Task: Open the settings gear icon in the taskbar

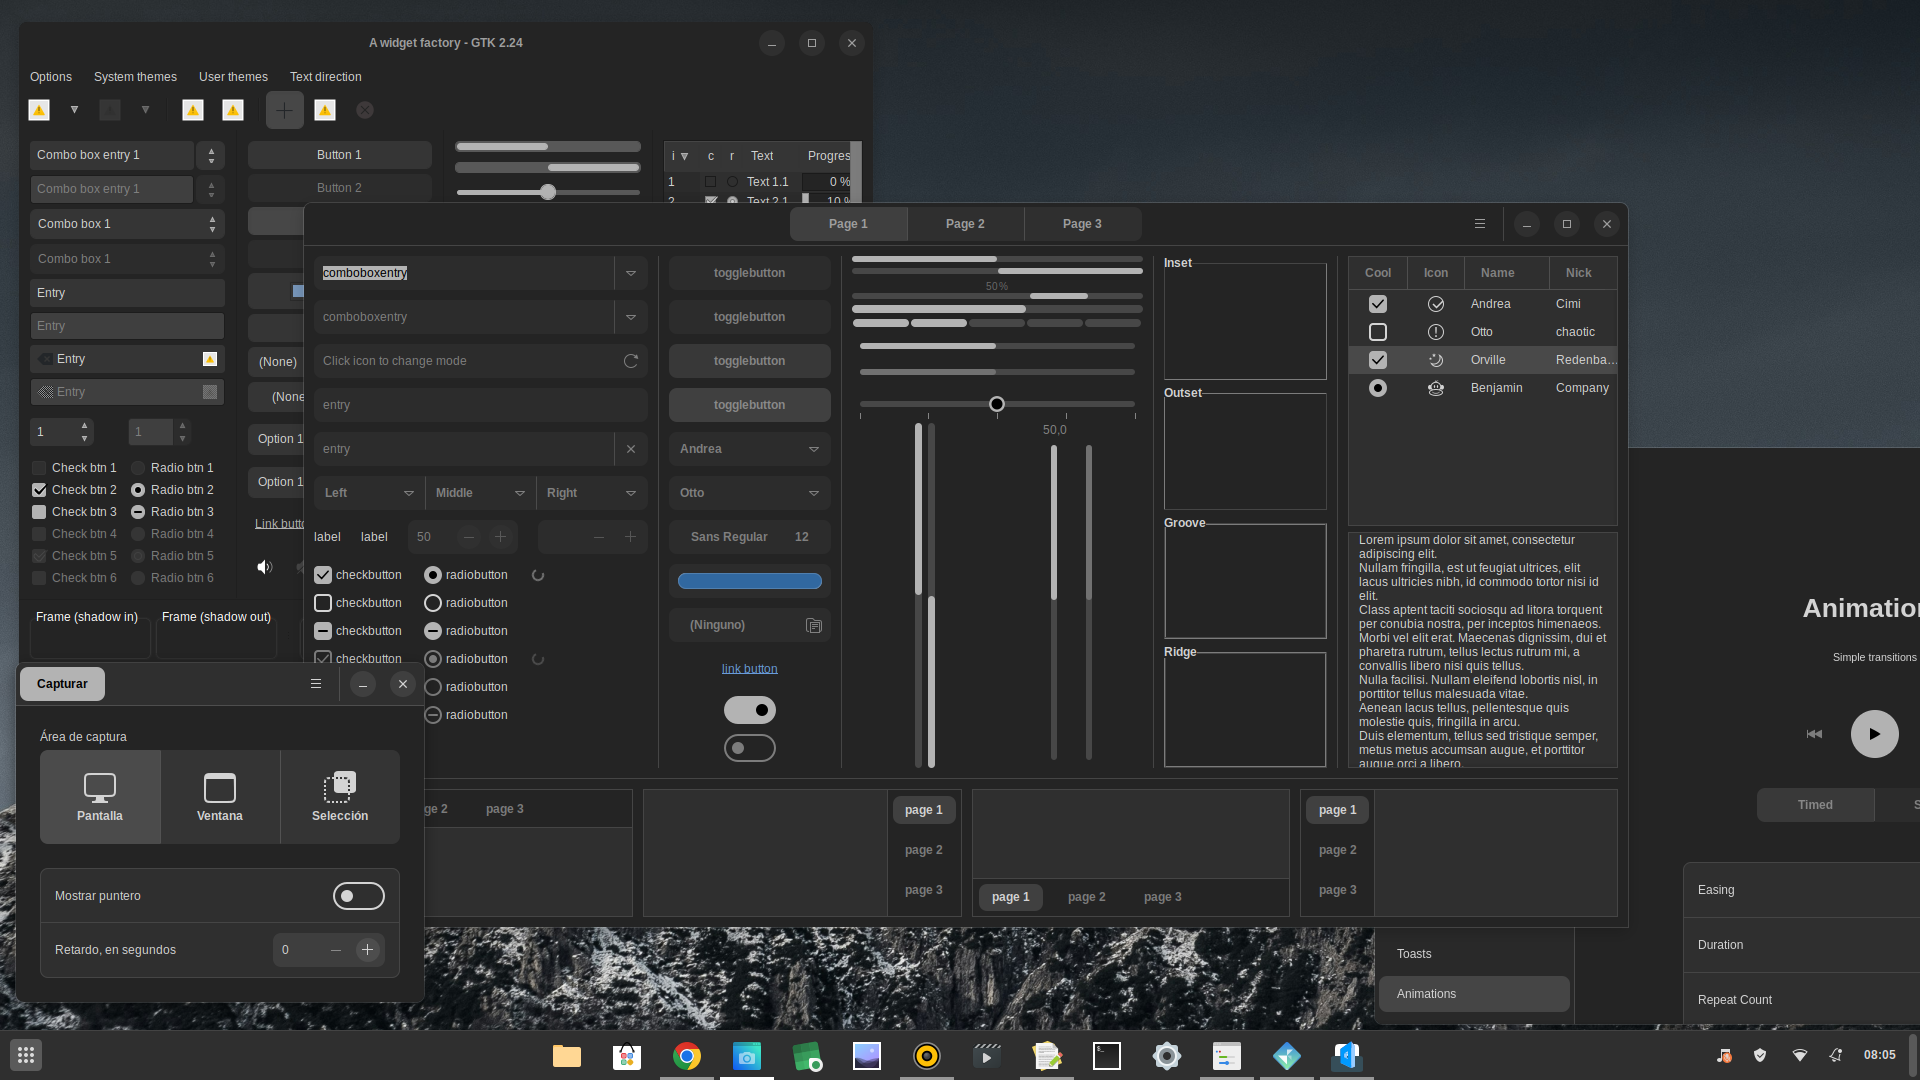Action: tap(1167, 1056)
